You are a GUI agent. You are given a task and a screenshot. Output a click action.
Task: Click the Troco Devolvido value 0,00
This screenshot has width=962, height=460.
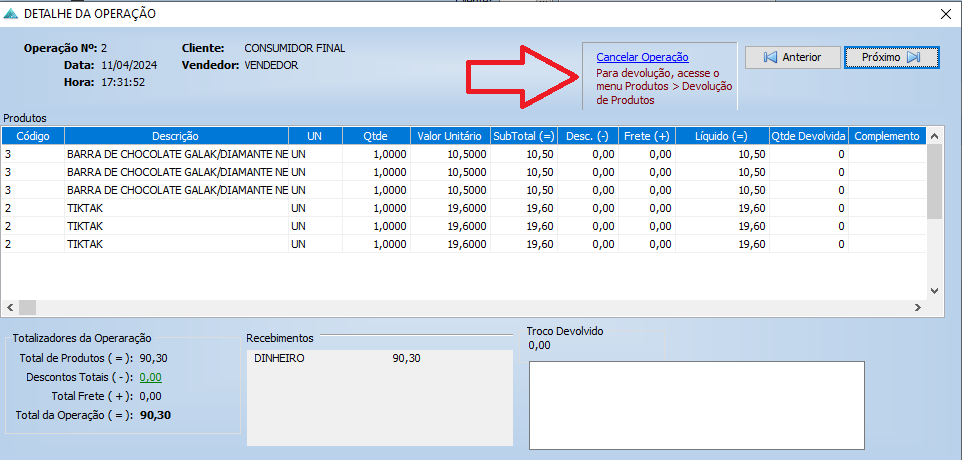point(539,345)
